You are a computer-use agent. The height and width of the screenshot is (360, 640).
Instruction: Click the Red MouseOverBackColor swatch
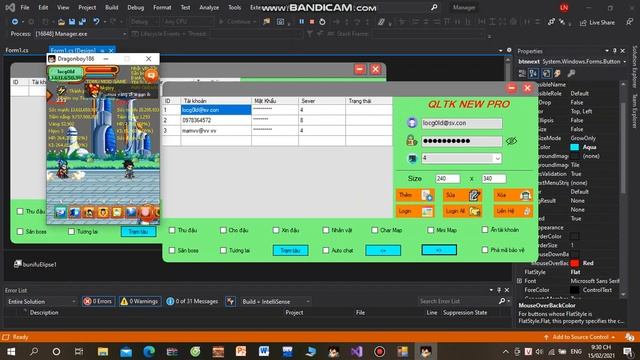point(574,263)
